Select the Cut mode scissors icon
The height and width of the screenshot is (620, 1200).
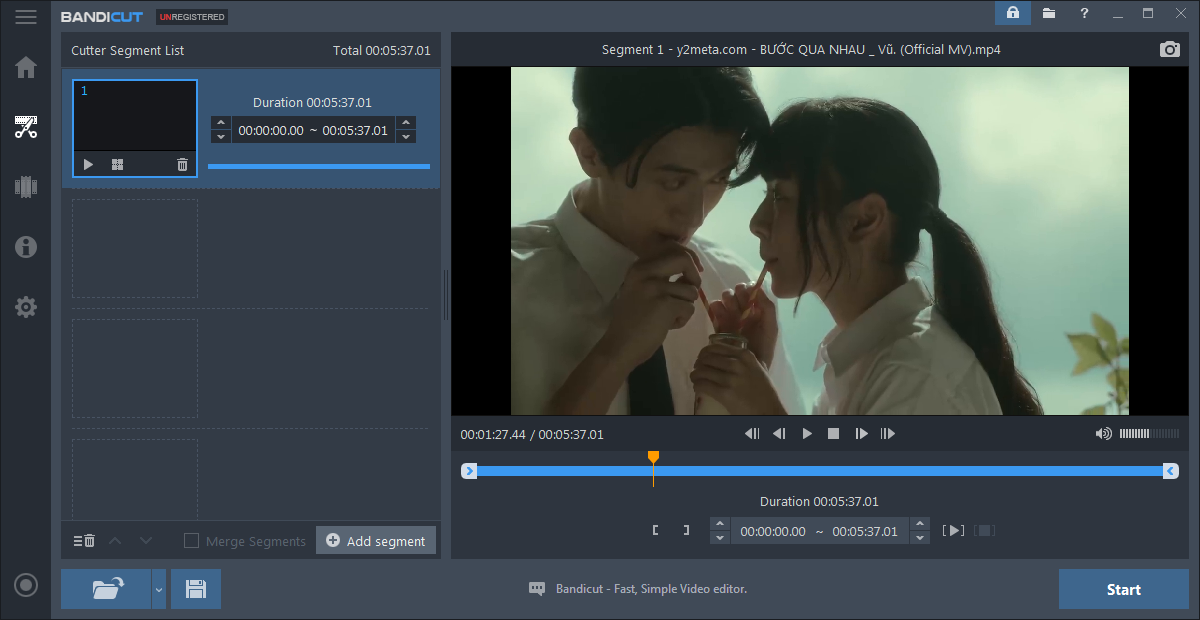click(x=26, y=127)
